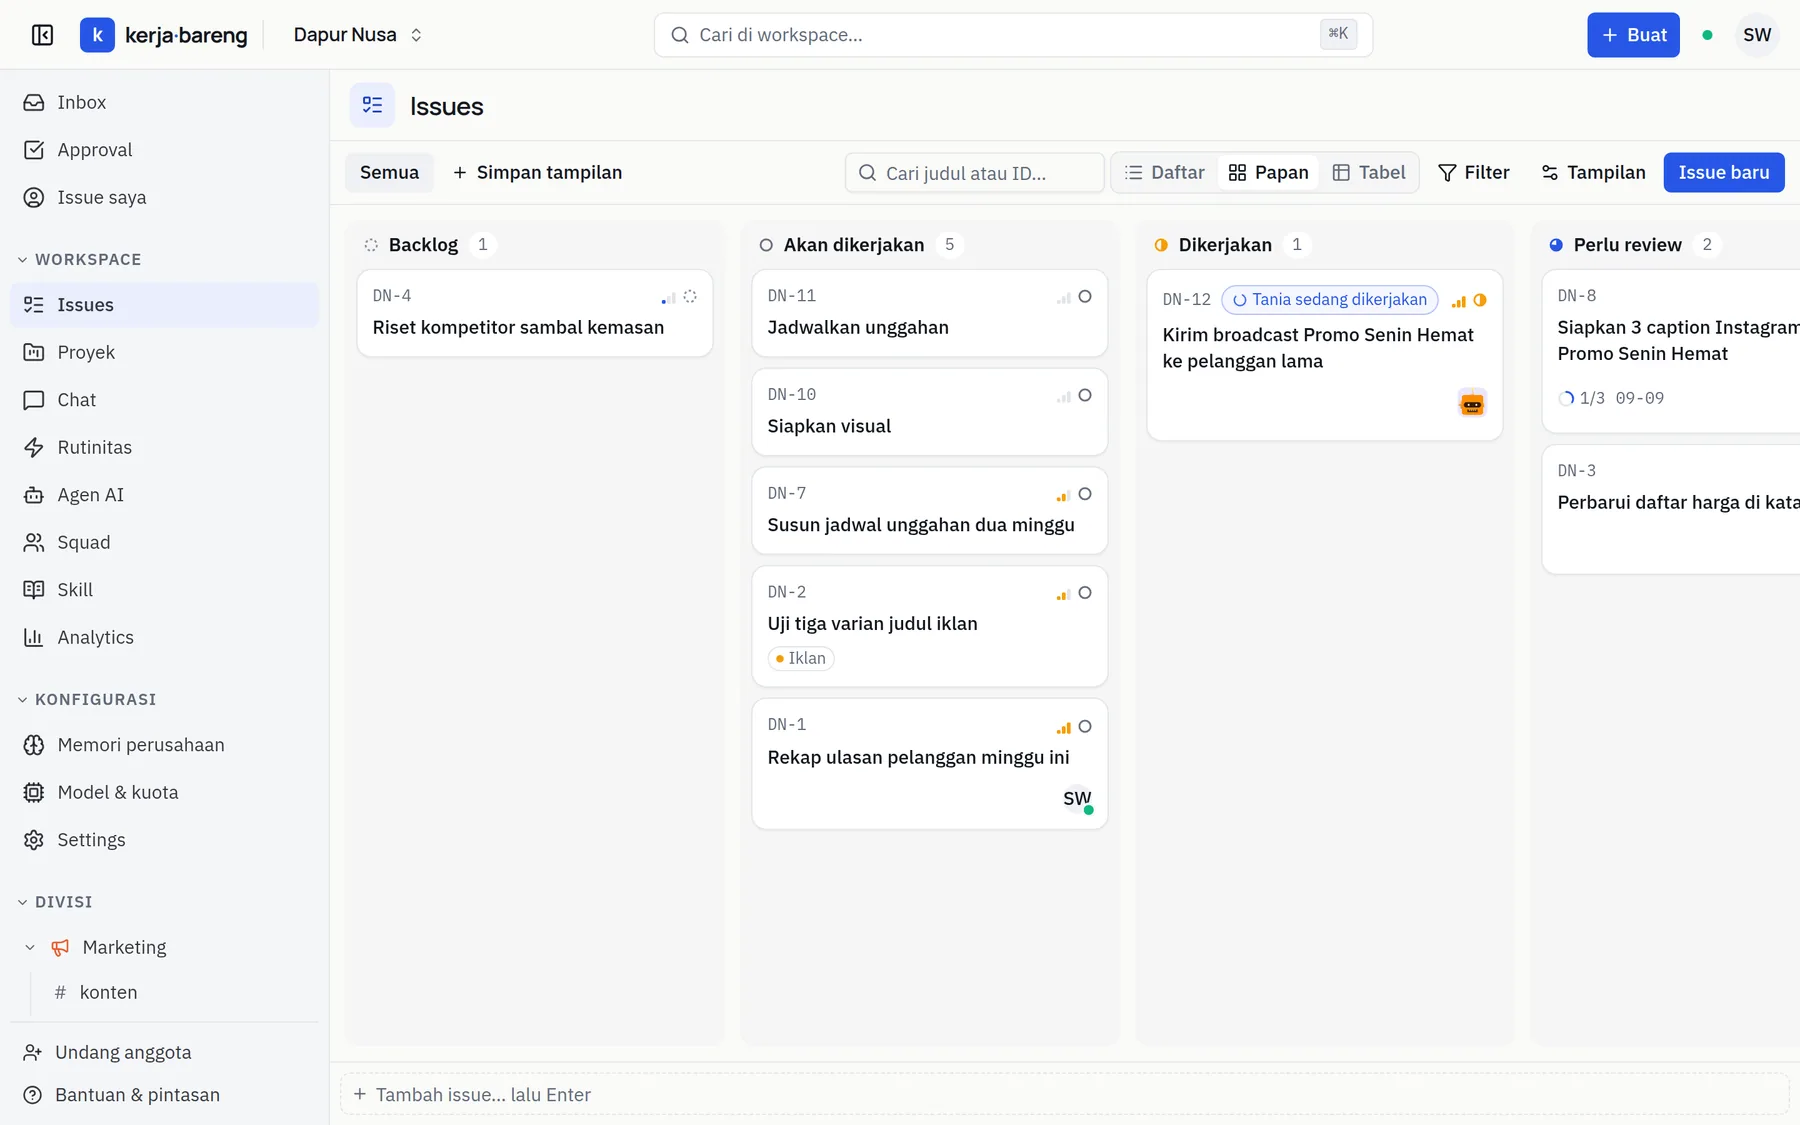The image size is (1800, 1125).
Task: Click the Issue baru button
Action: coord(1724,173)
